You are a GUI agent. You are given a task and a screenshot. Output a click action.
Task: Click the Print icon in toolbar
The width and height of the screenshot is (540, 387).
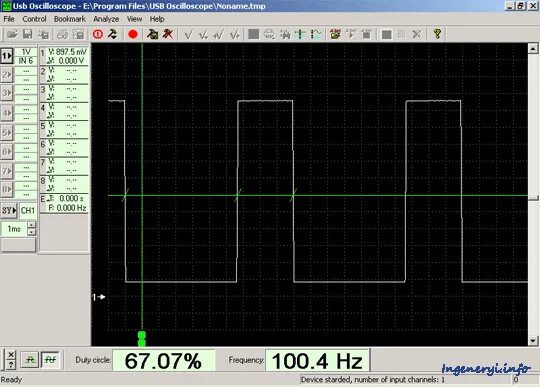tap(63, 34)
